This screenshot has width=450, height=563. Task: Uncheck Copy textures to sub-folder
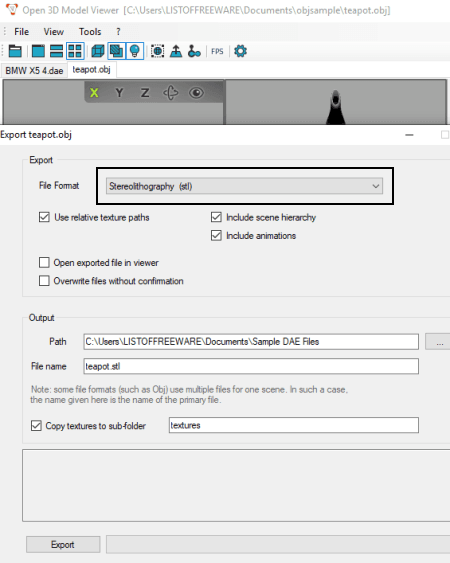[x=36, y=426]
